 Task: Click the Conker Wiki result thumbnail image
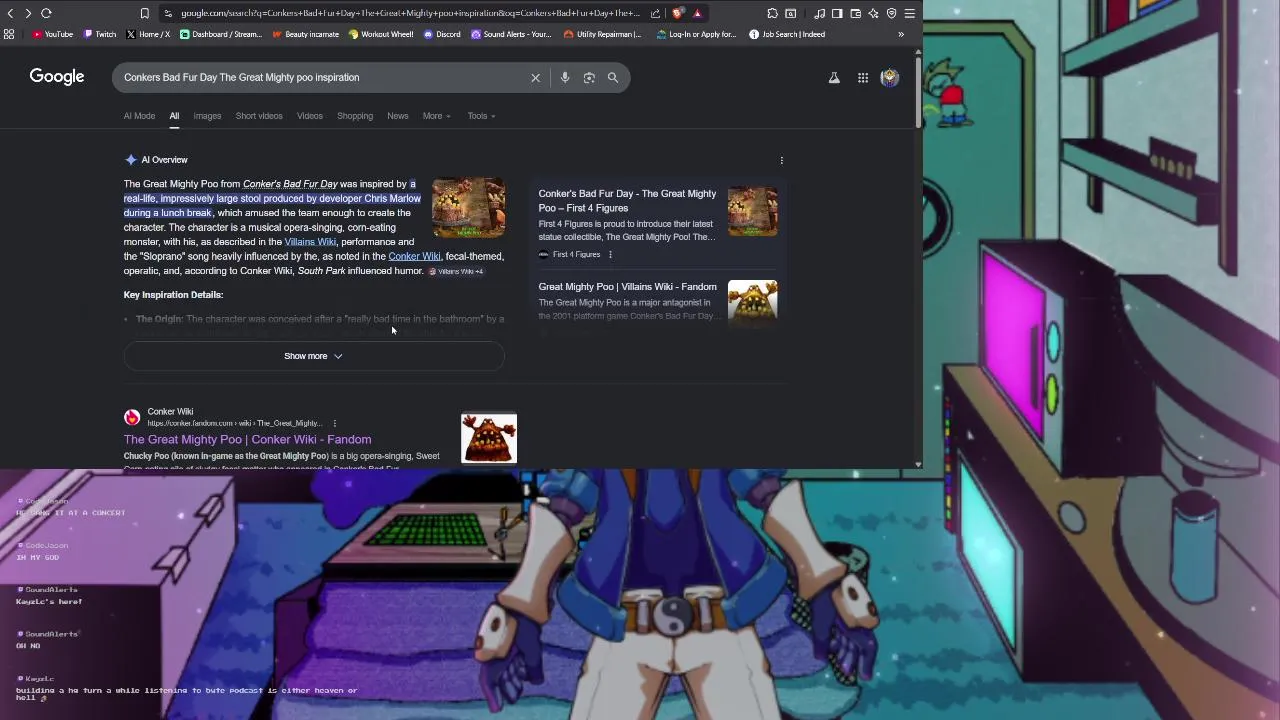[489, 439]
